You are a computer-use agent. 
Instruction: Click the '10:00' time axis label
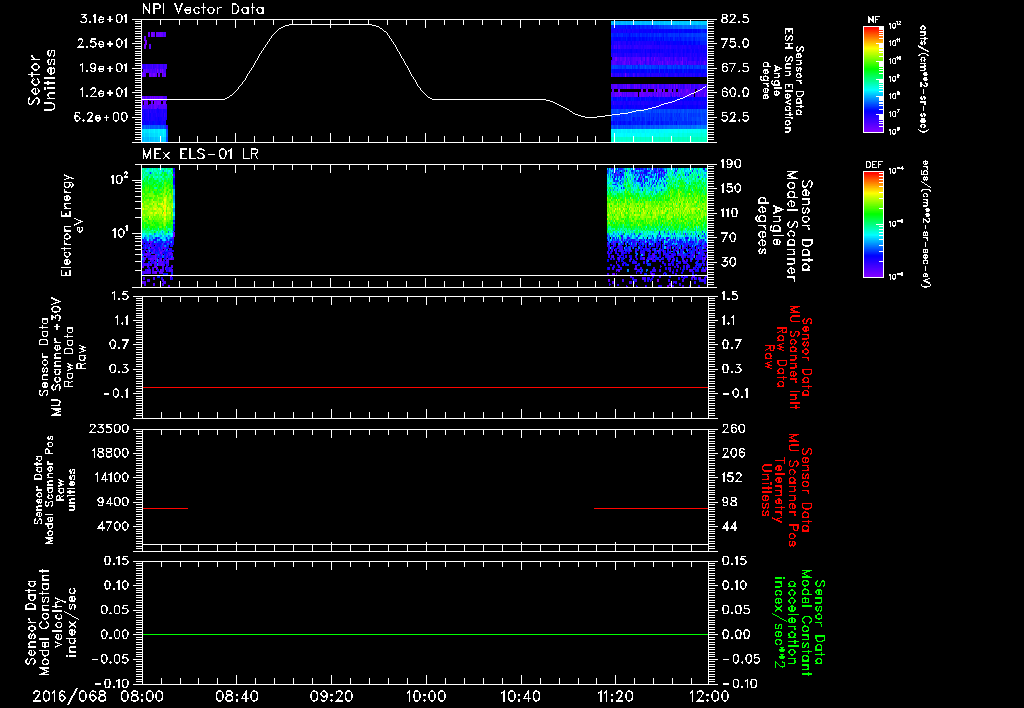coord(426,696)
